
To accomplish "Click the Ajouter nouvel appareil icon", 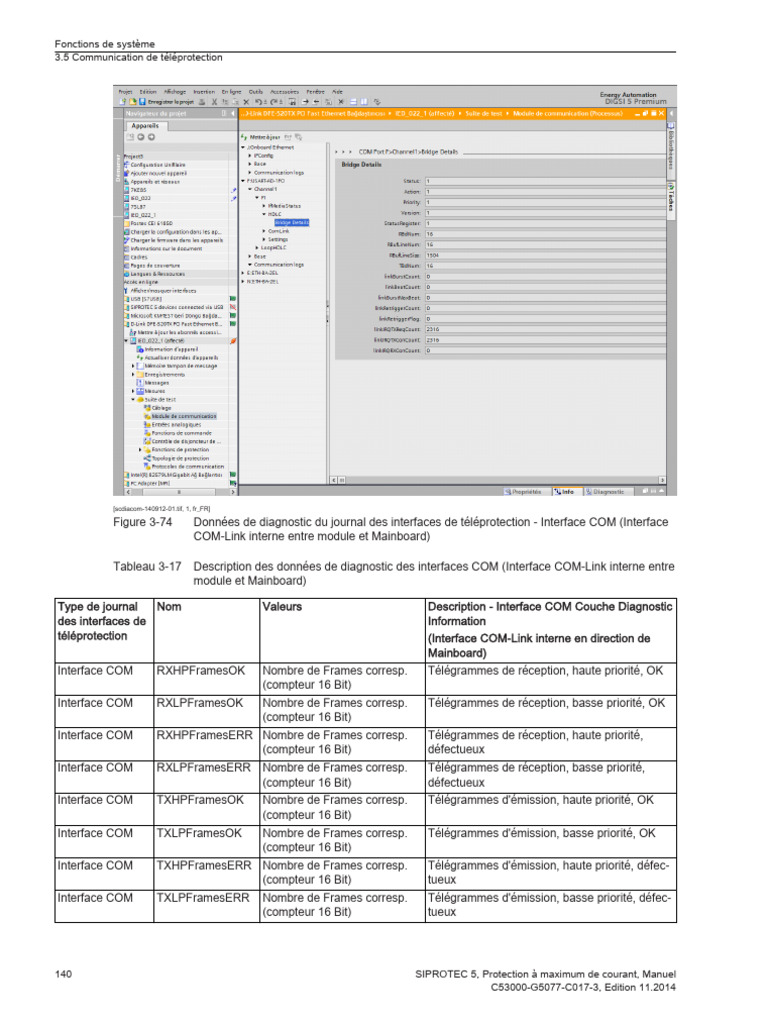I will [127, 173].
